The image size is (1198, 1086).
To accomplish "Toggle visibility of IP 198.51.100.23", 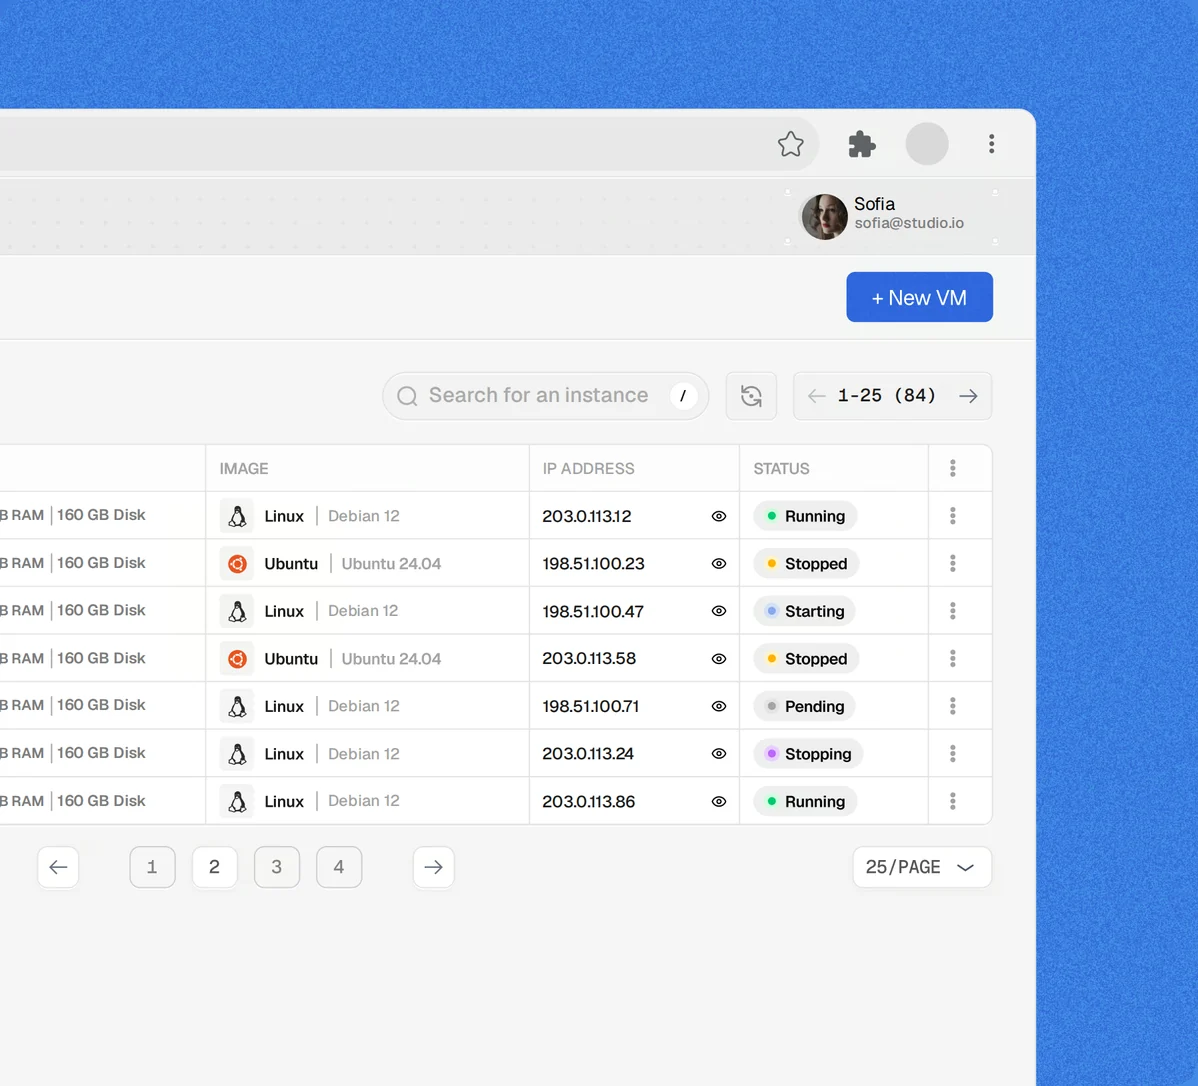I will (718, 563).
